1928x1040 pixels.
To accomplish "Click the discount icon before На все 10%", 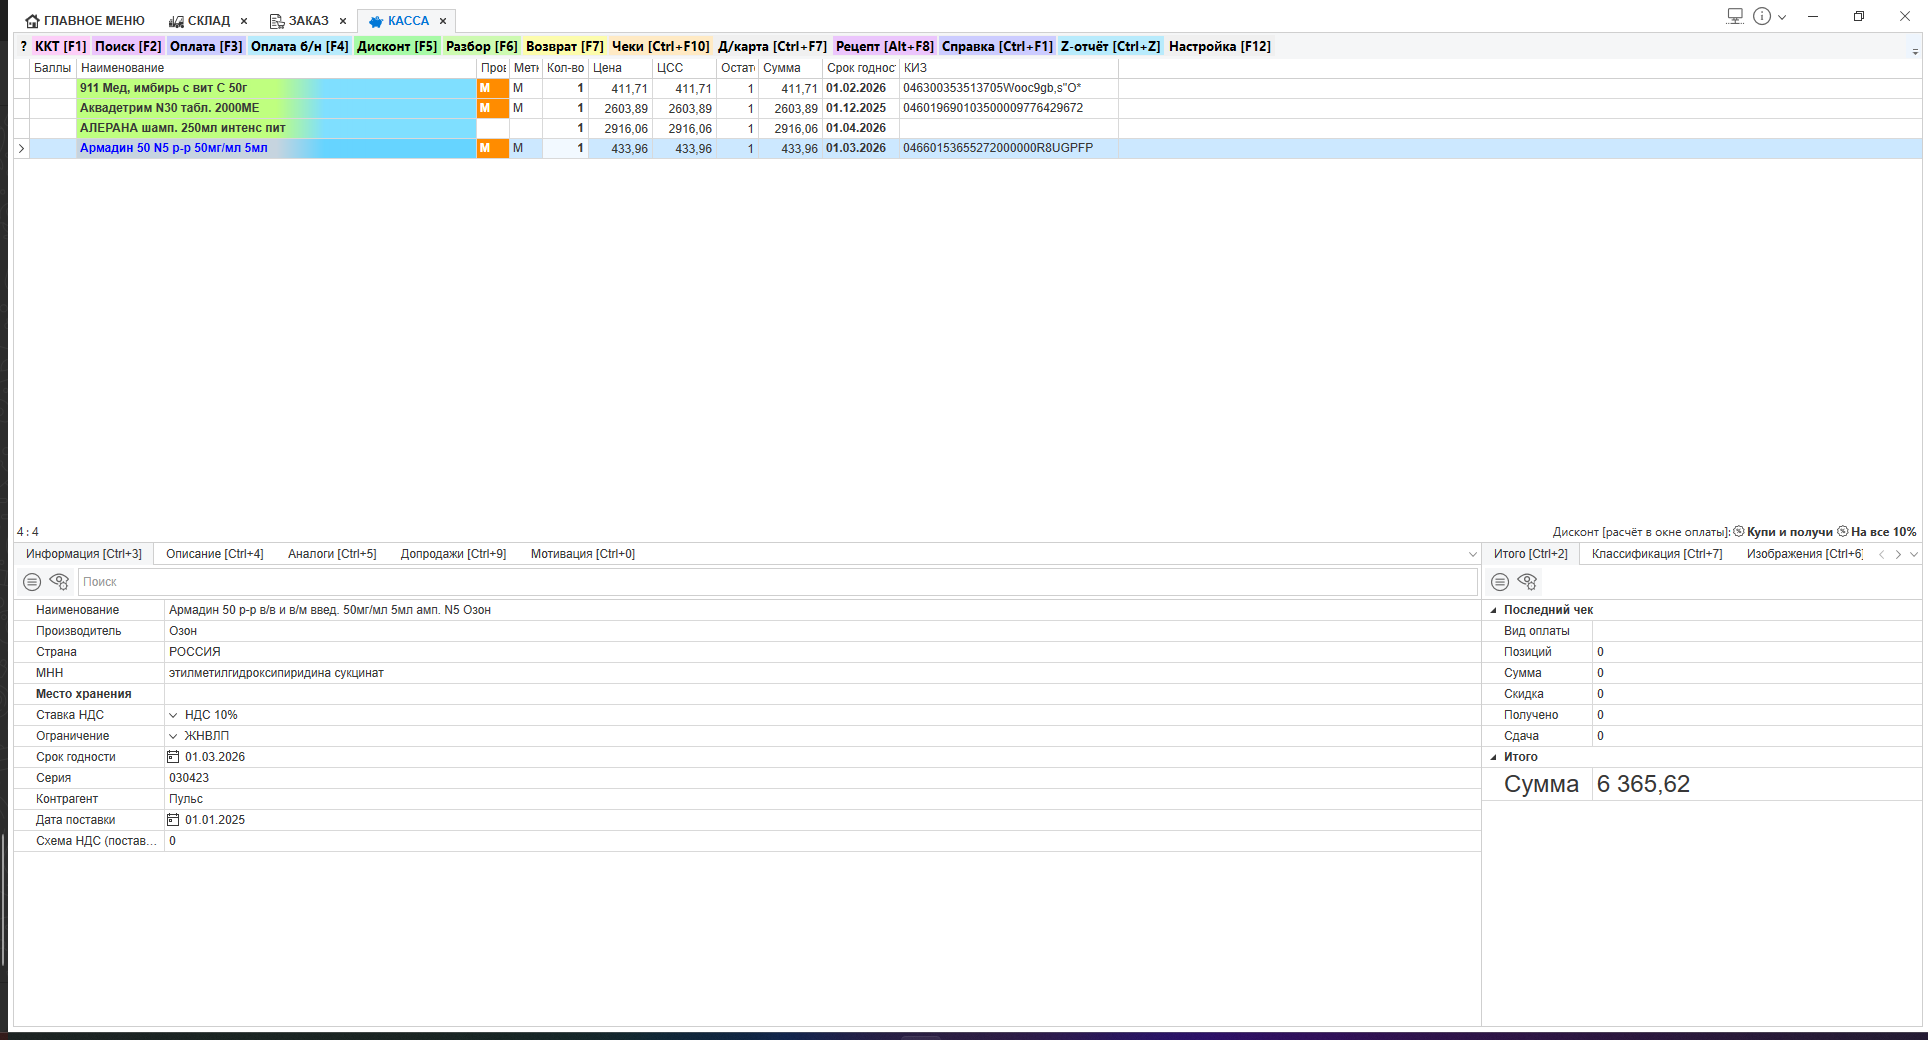I will click(1843, 532).
